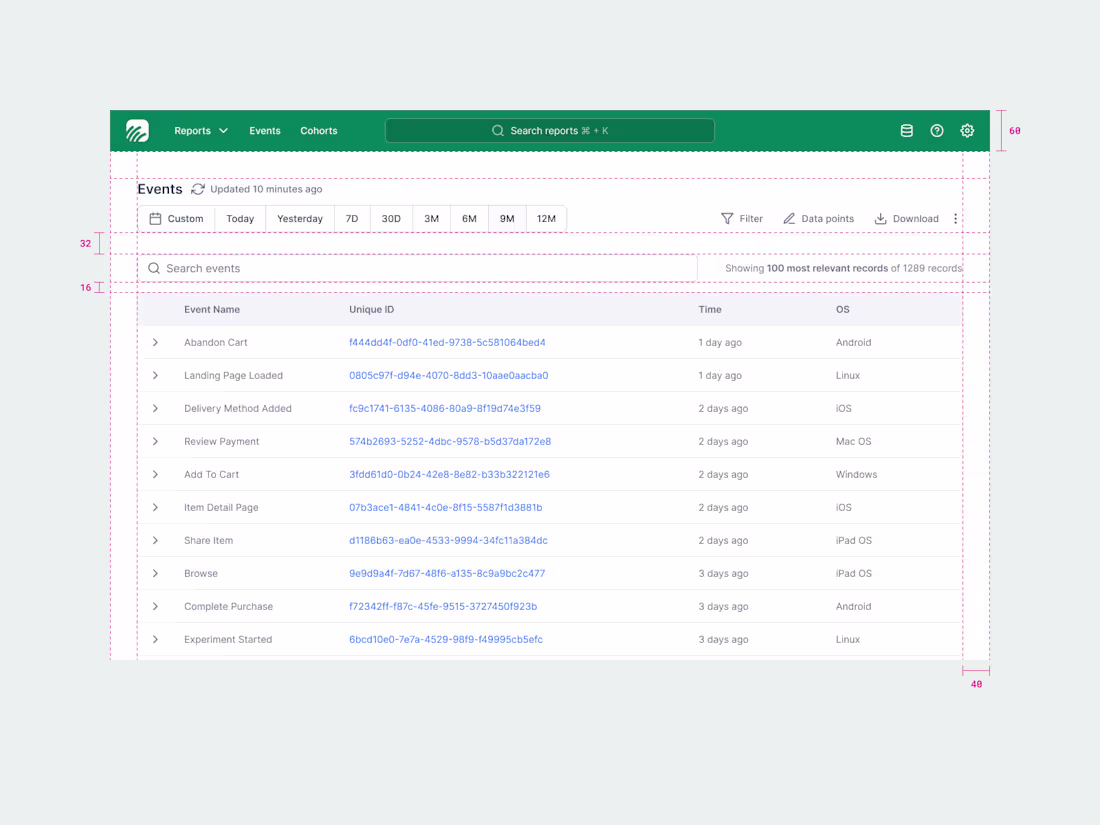Click the help question mark icon
This screenshot has width=1100, height=825.
[937, 130]
